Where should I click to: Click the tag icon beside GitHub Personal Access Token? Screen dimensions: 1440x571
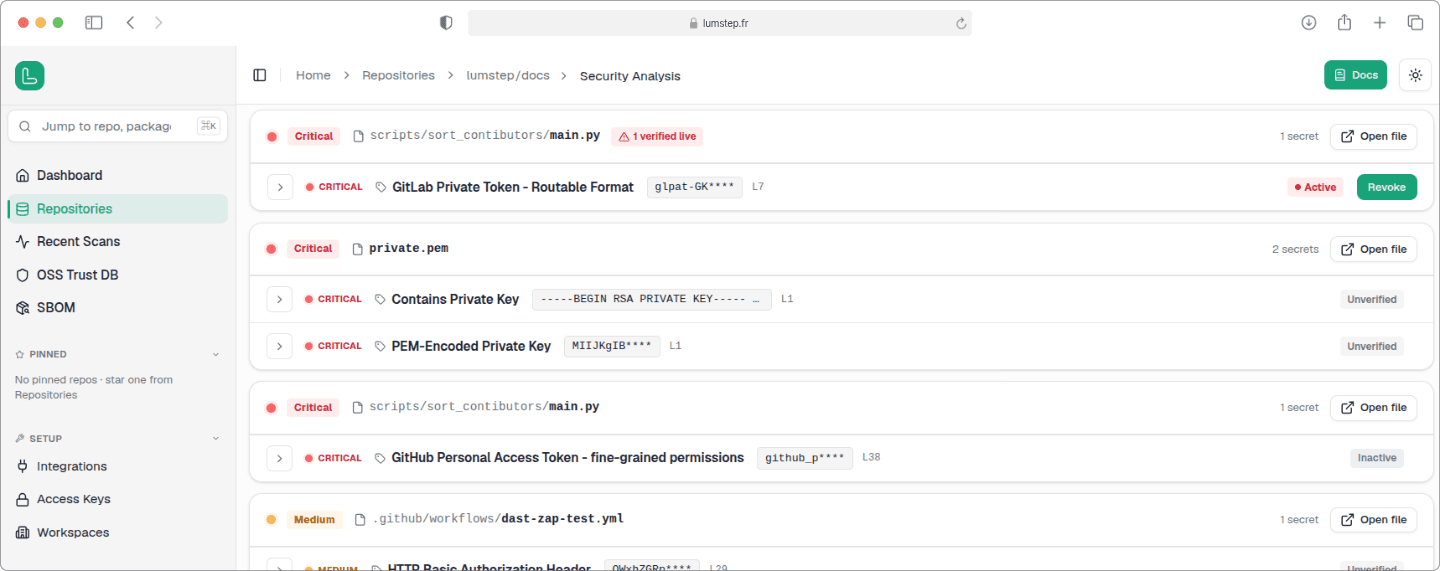click(380, 458)
